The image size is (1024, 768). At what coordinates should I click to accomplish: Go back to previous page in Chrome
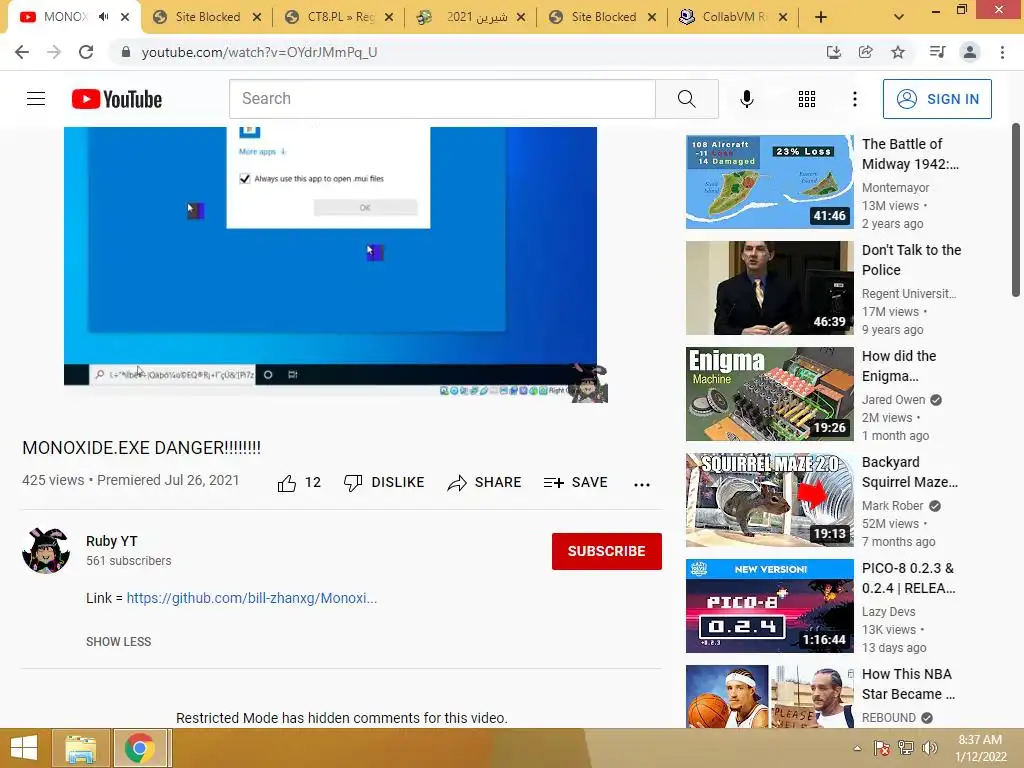click(x=22, y=52)
